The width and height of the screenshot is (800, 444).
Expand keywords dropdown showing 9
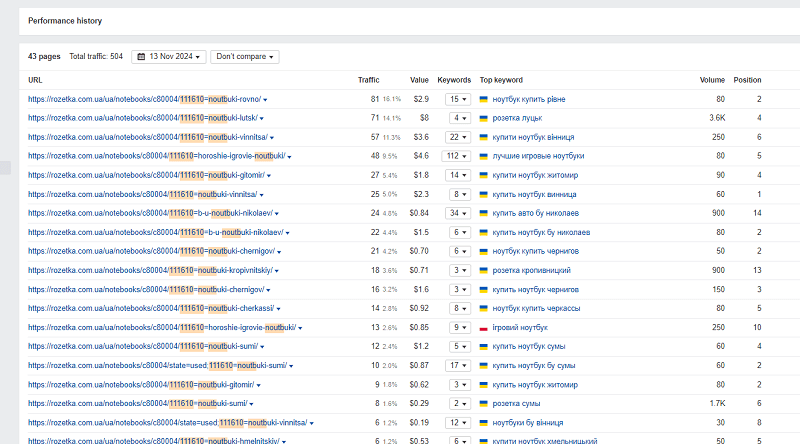460,328
